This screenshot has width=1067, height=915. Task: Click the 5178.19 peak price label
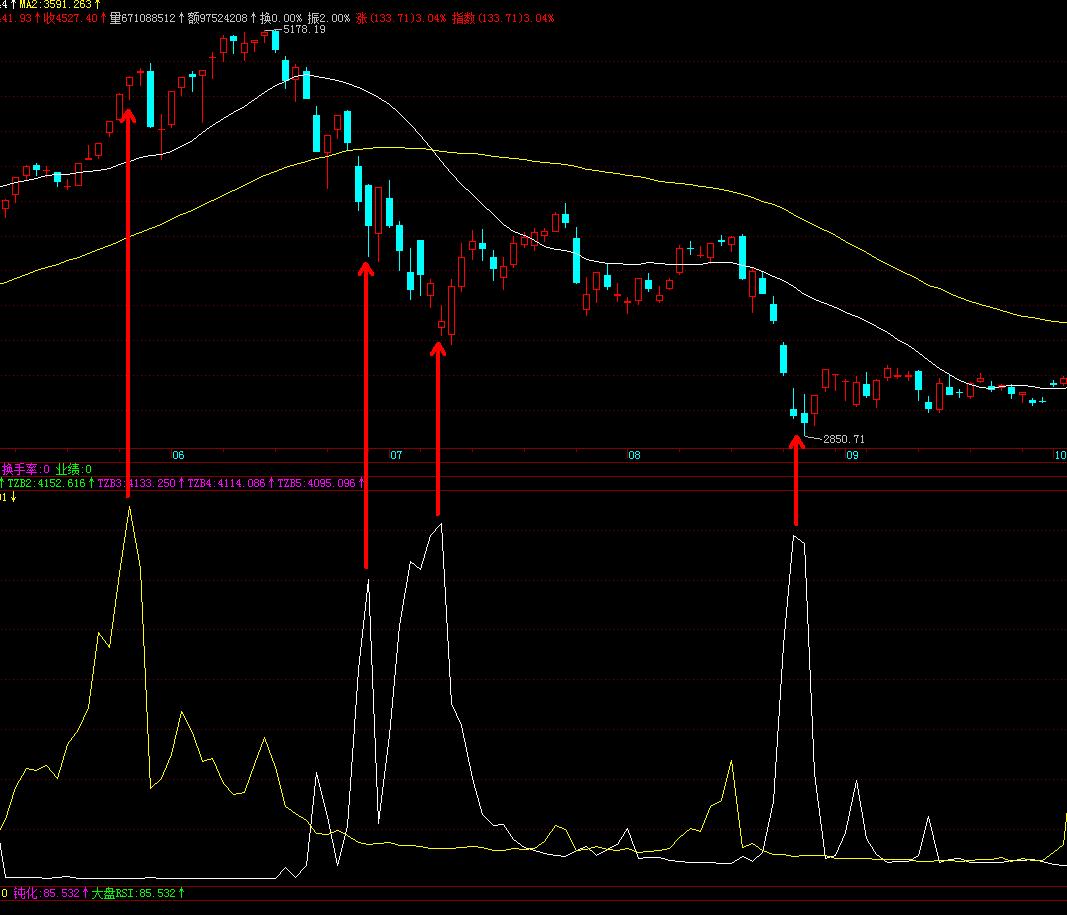click(x=304, y=29)
